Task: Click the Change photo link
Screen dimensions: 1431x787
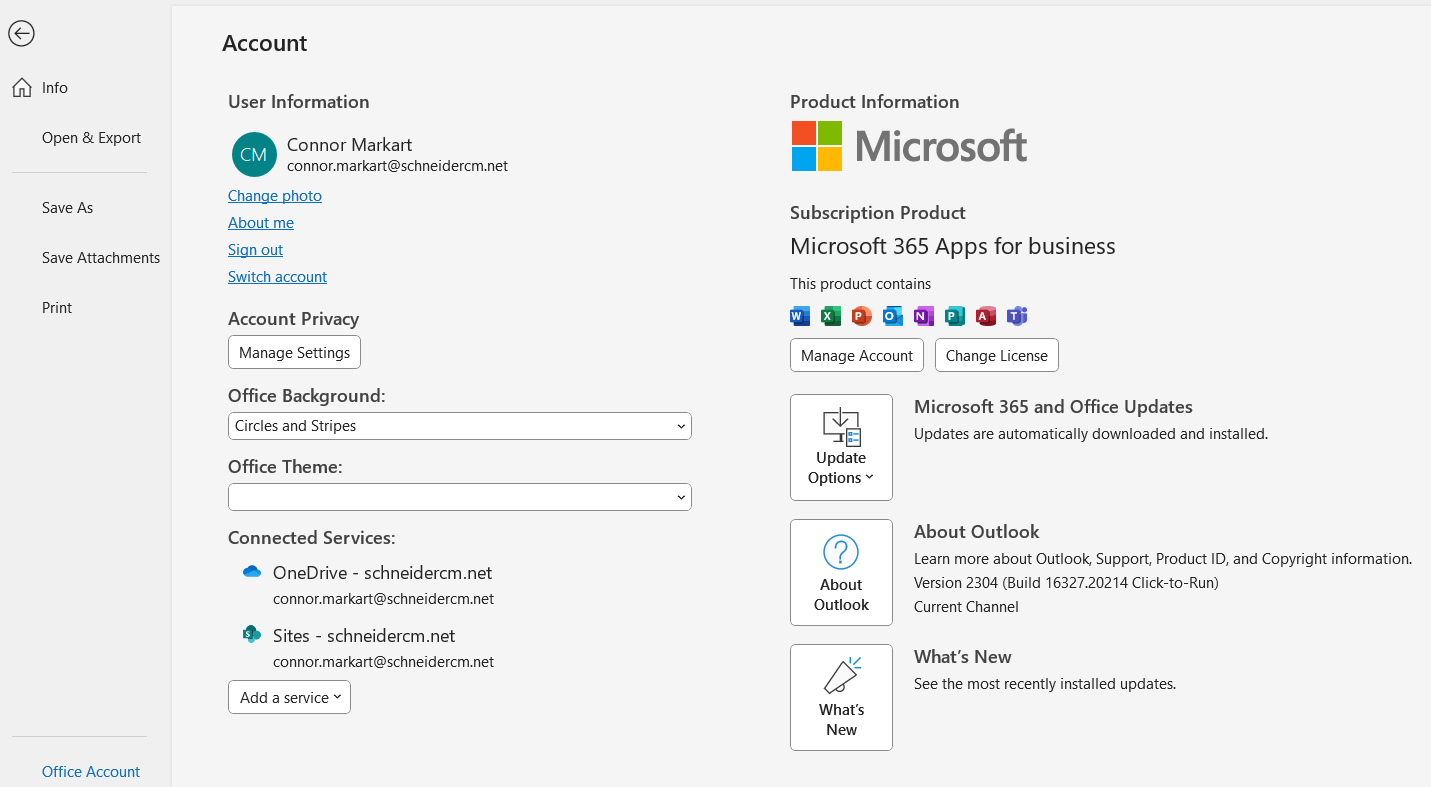Action: (275, 196)
